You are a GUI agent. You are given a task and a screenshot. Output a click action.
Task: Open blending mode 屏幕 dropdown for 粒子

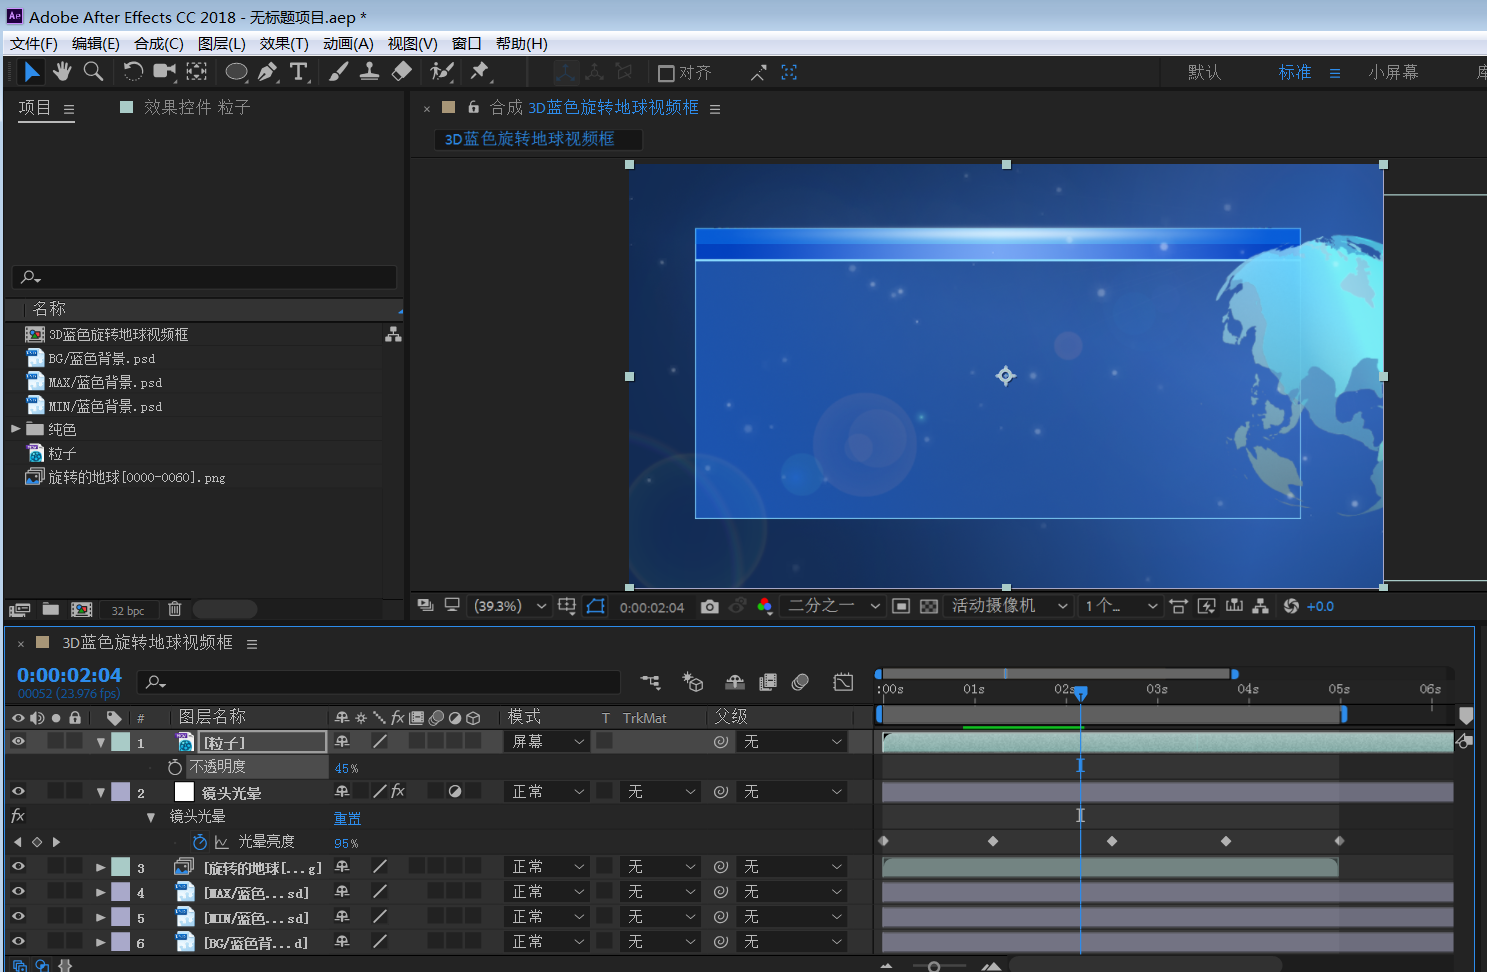click(x=547, y=741)
